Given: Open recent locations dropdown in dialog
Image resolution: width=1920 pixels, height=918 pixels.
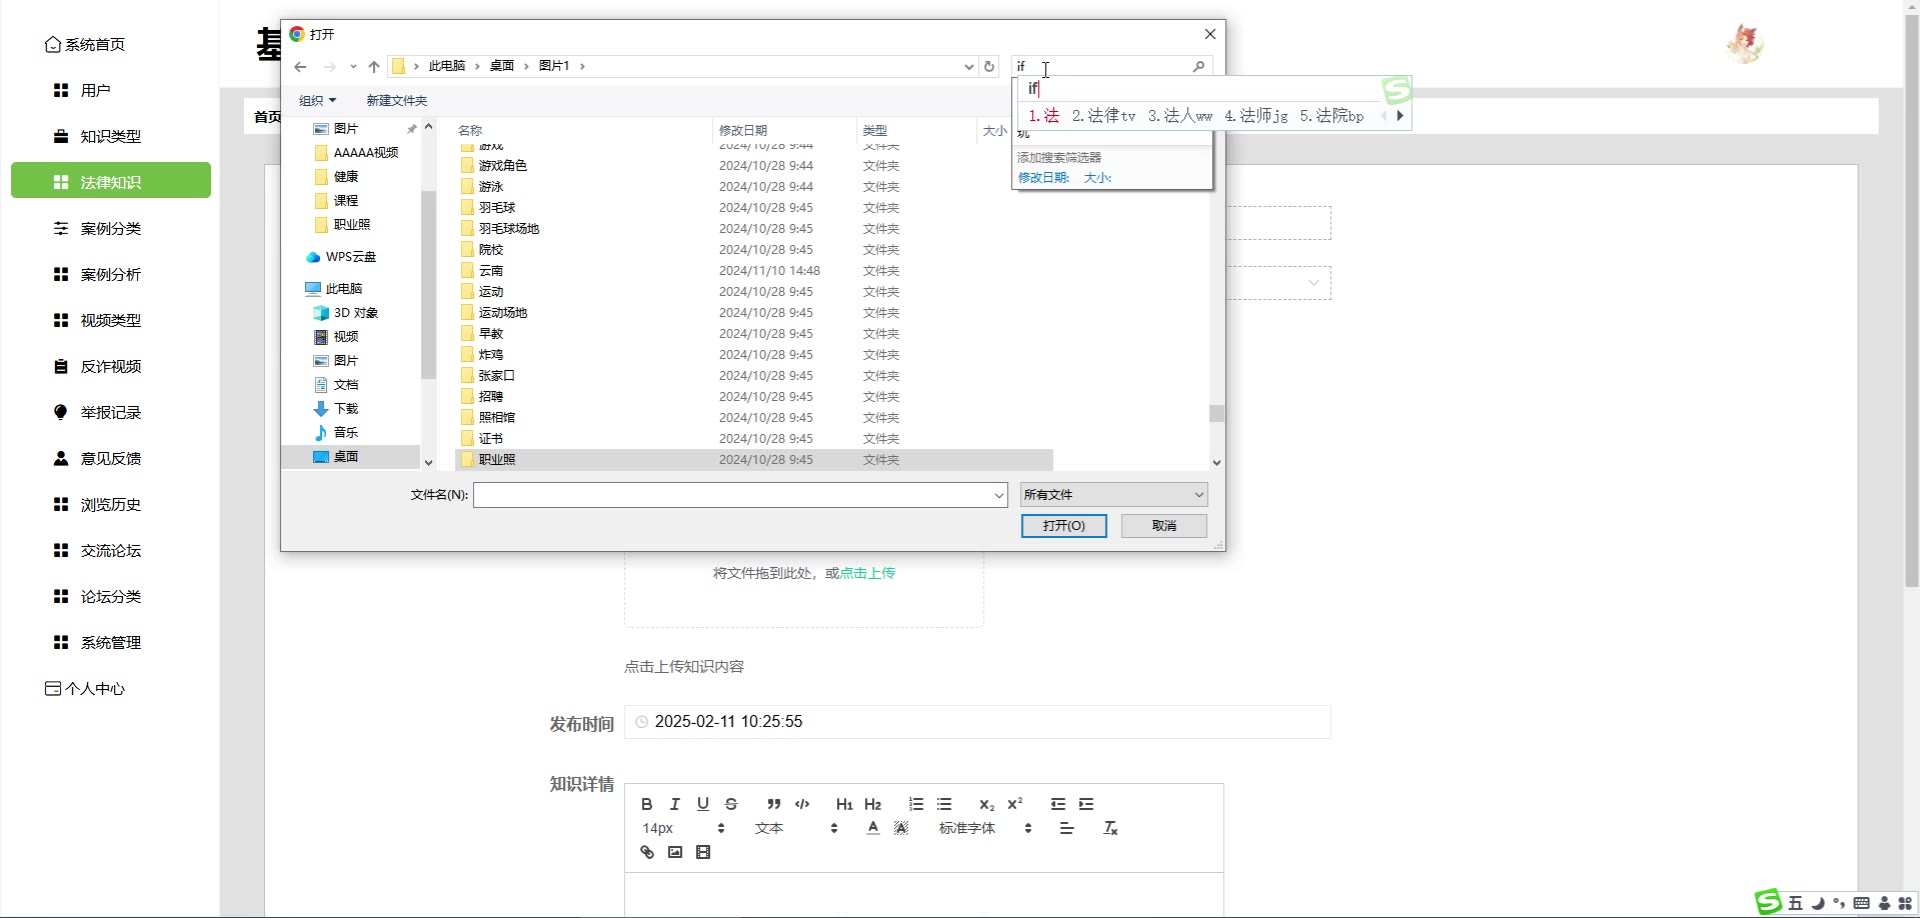Looking at the screenshot, I should coord(353,67).
